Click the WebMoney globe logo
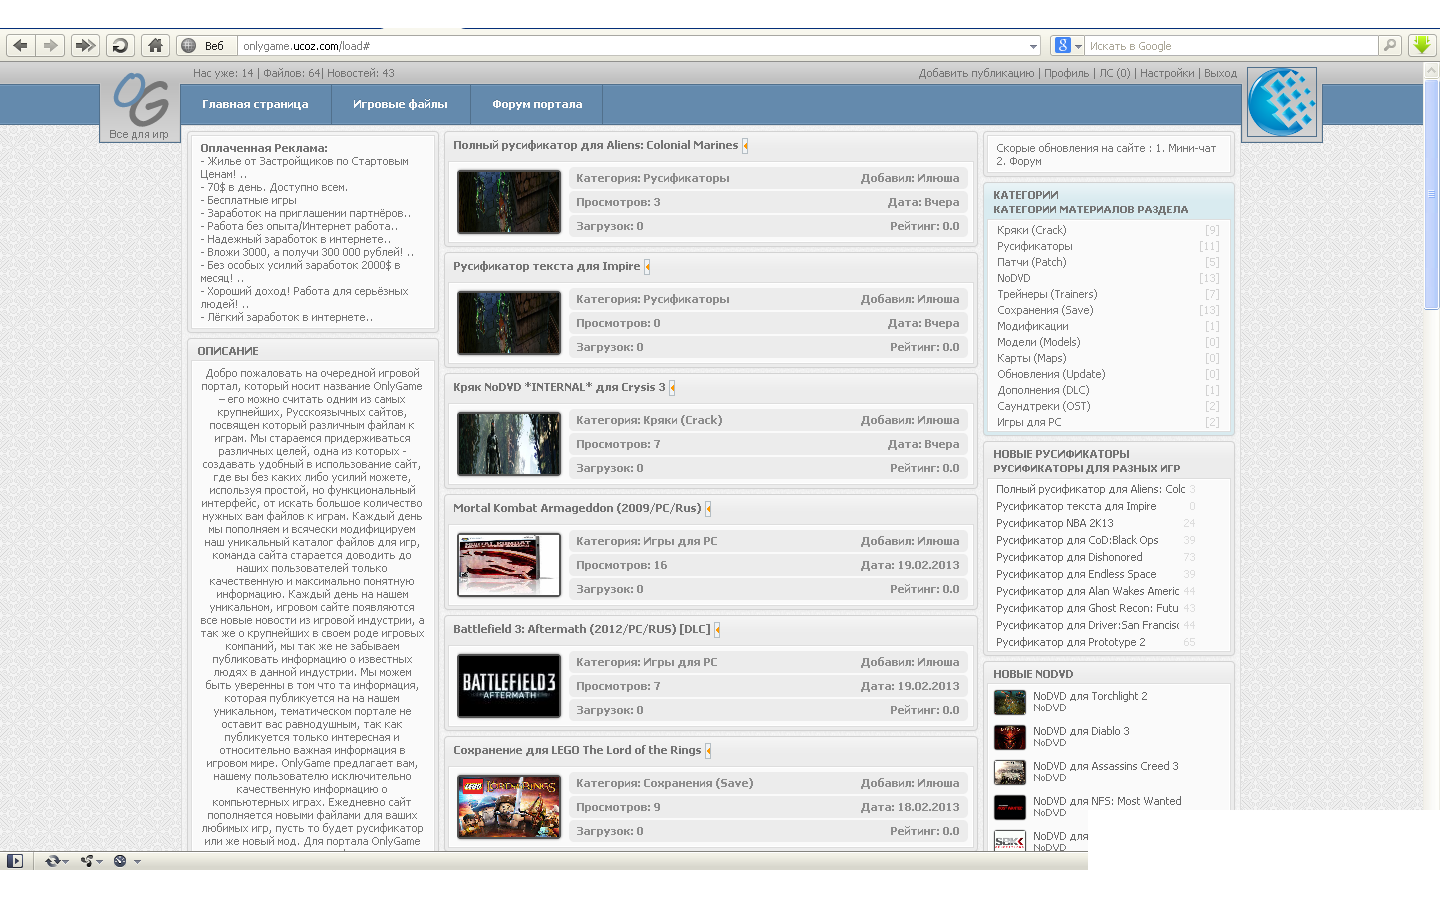 click(1282, 102)
